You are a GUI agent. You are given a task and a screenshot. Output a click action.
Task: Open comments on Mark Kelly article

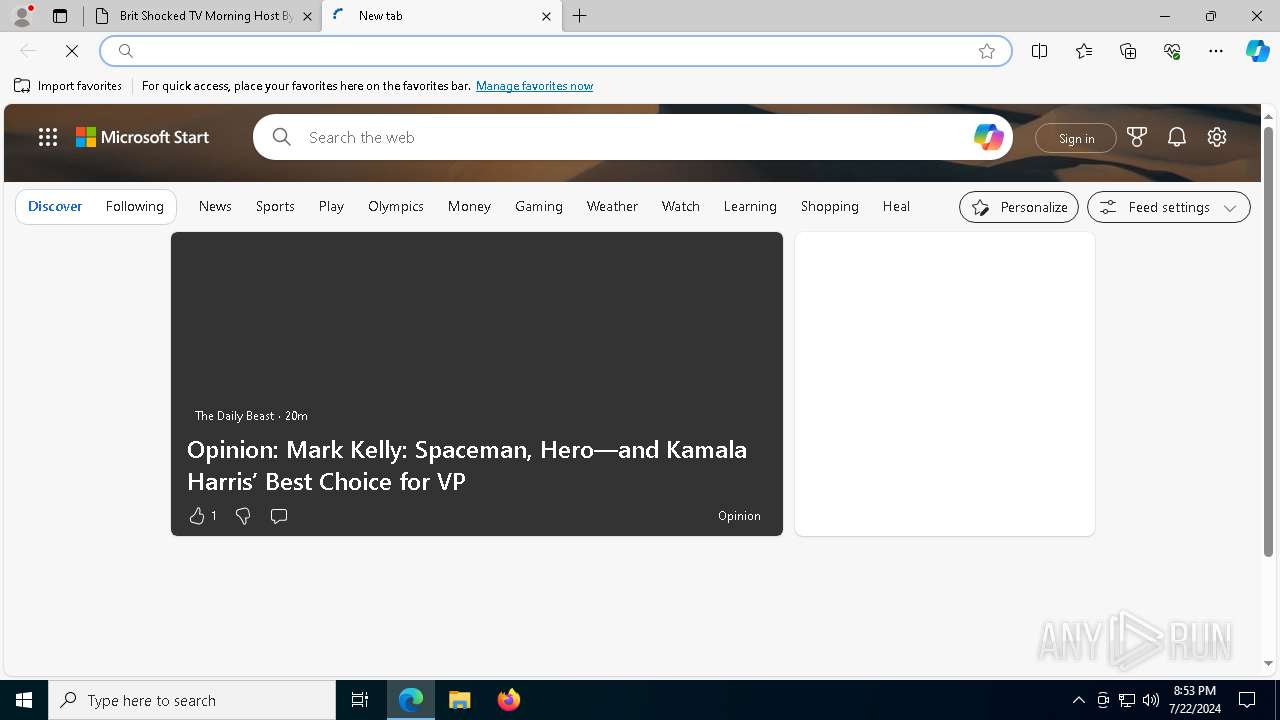[279, 516]
